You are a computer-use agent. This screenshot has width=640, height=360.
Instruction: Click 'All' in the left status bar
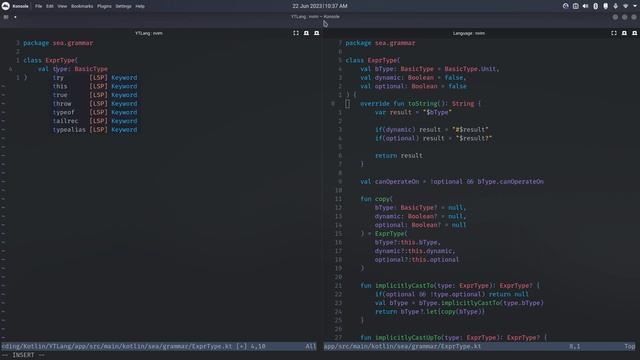click(311, 346)
